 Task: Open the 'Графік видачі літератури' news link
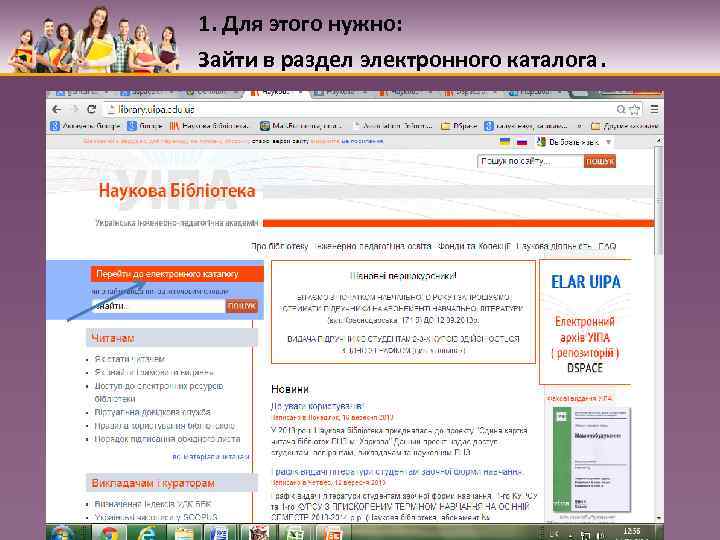396,472
